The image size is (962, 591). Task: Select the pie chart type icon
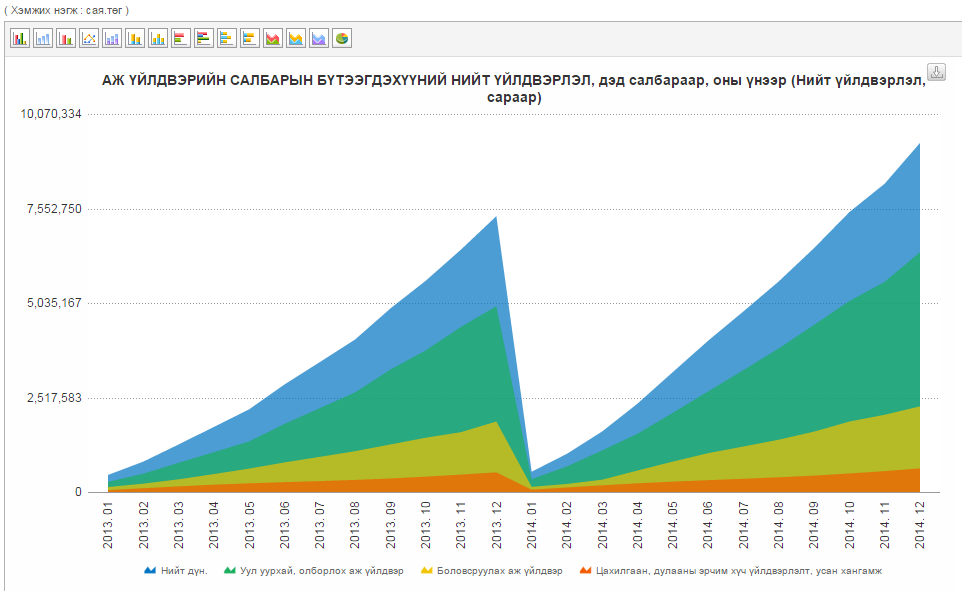[342, 38]
